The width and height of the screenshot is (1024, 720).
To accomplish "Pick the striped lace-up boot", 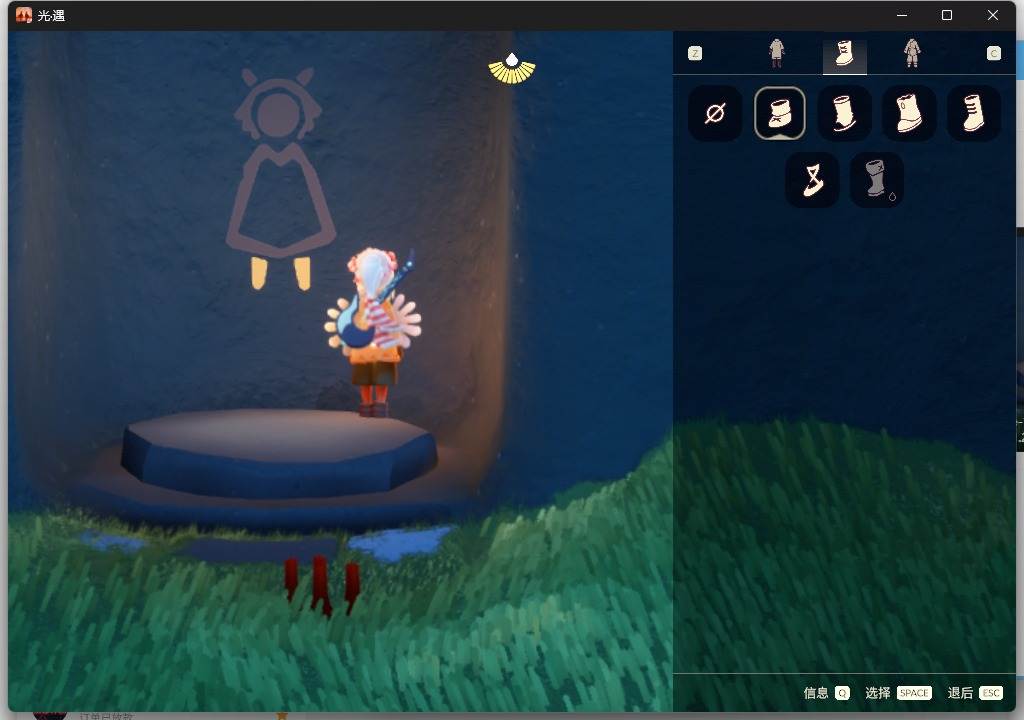I will click(973, 113).
